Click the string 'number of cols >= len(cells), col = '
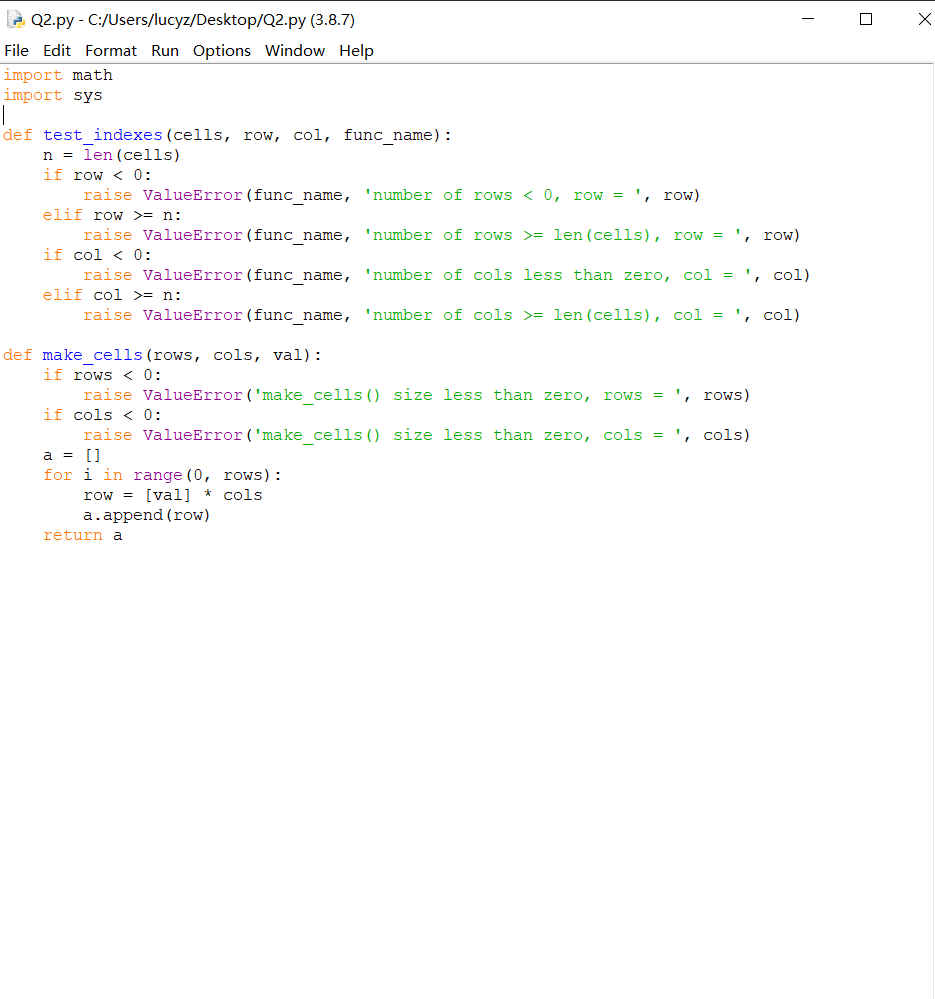 coord(553,316)
